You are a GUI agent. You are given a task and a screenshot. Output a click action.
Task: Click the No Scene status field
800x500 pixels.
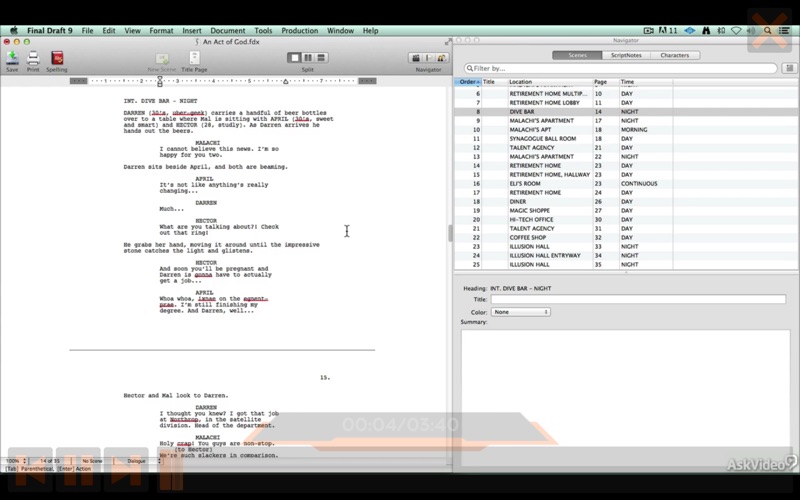pos(92,461)
